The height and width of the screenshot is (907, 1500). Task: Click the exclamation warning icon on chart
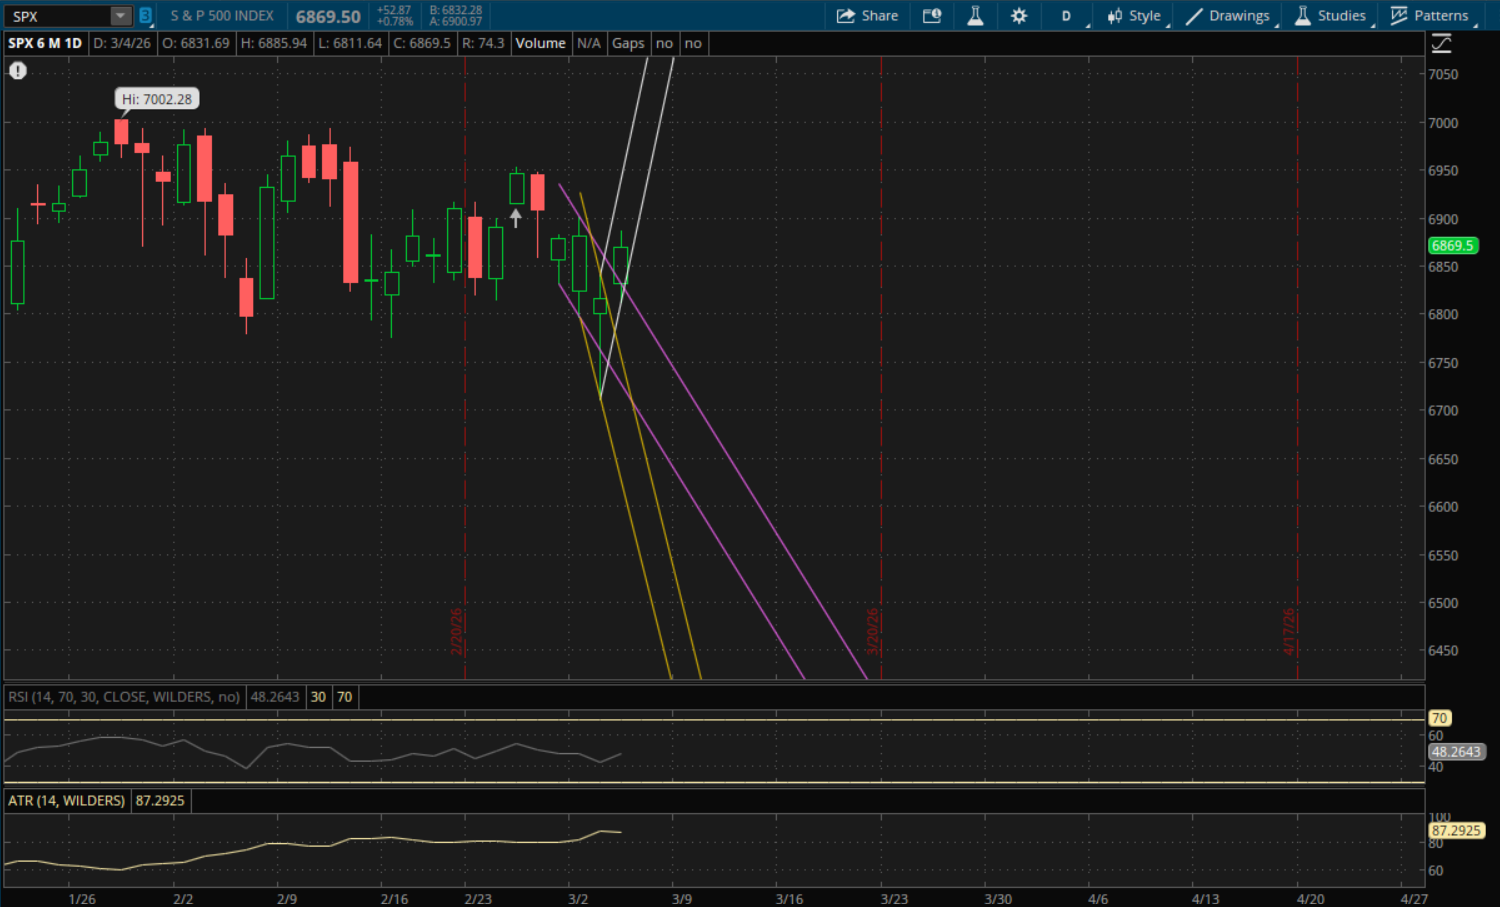click(18, 71)
